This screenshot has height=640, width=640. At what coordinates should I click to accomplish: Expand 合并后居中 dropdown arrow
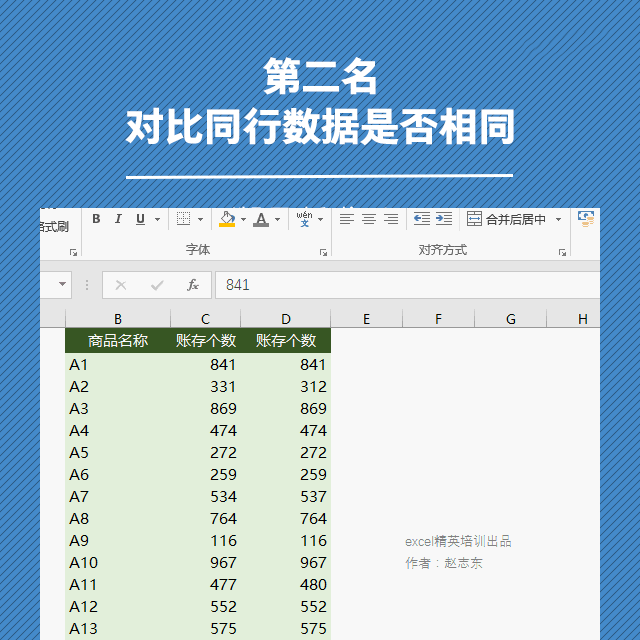558,220
